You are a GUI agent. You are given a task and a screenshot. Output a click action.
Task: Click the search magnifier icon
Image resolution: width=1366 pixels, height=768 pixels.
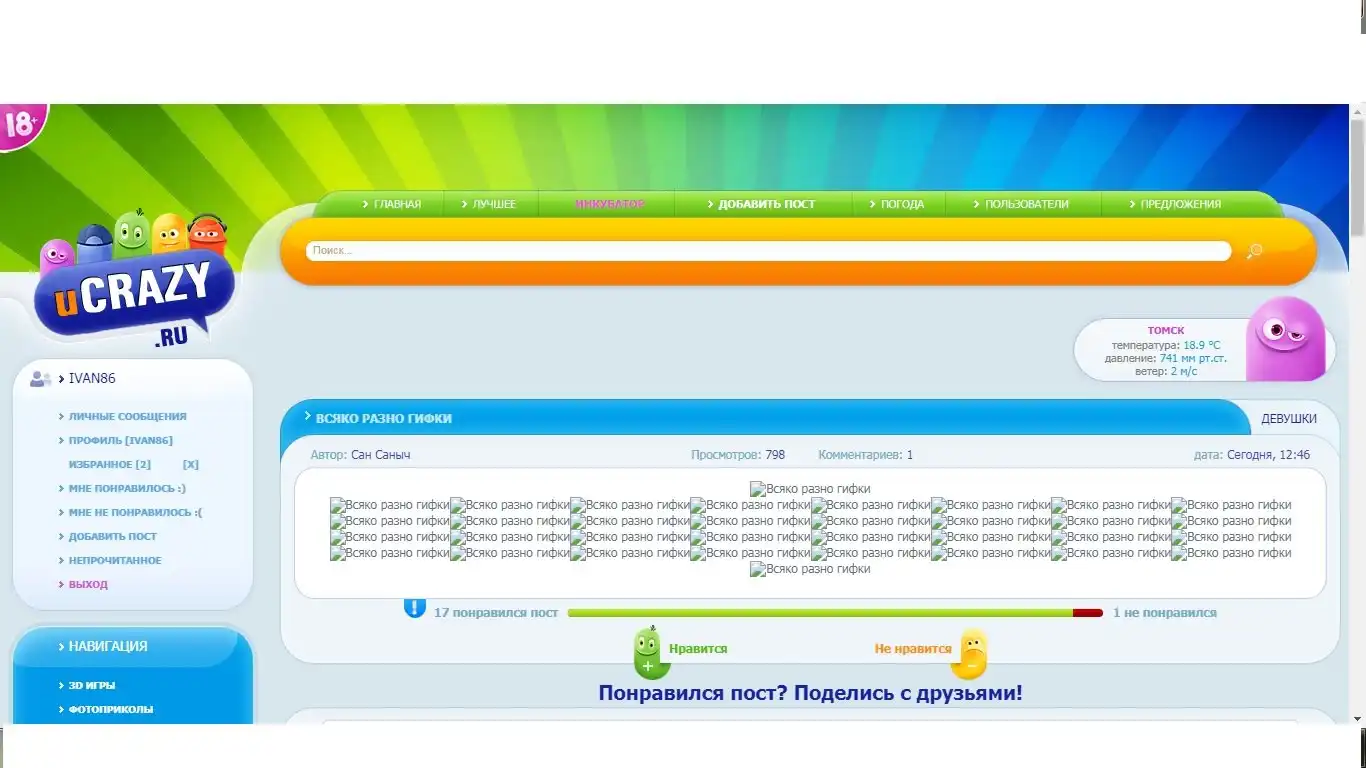click(x=1254, y=251)
